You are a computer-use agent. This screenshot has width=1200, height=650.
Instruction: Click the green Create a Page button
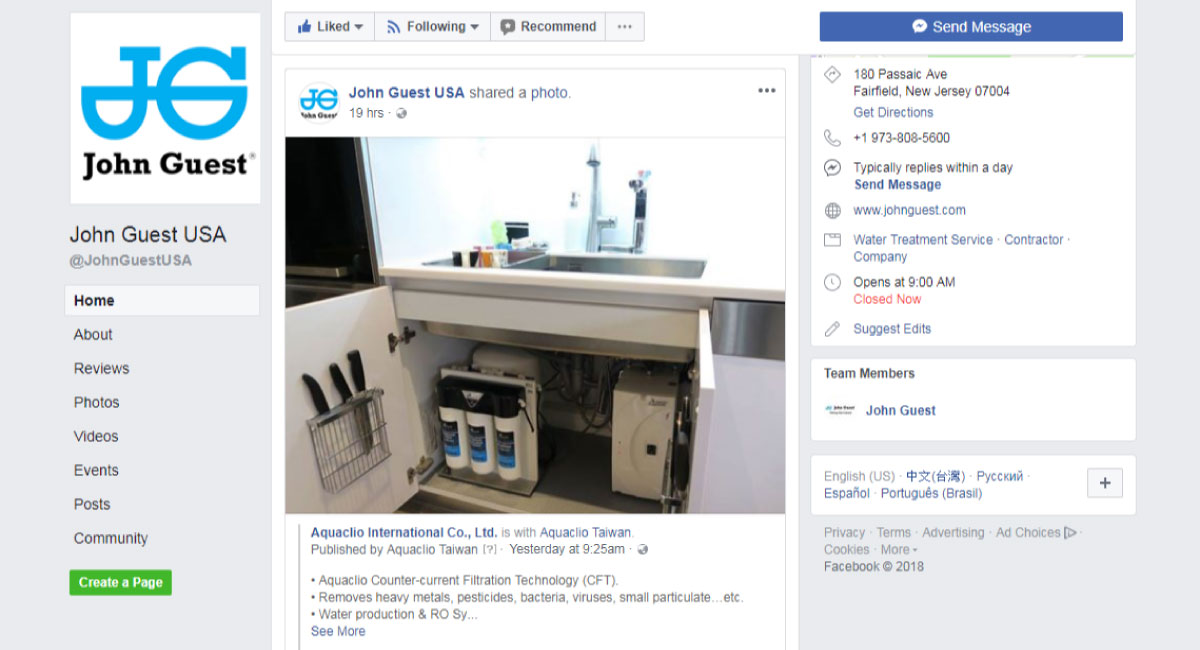(120, 583)
